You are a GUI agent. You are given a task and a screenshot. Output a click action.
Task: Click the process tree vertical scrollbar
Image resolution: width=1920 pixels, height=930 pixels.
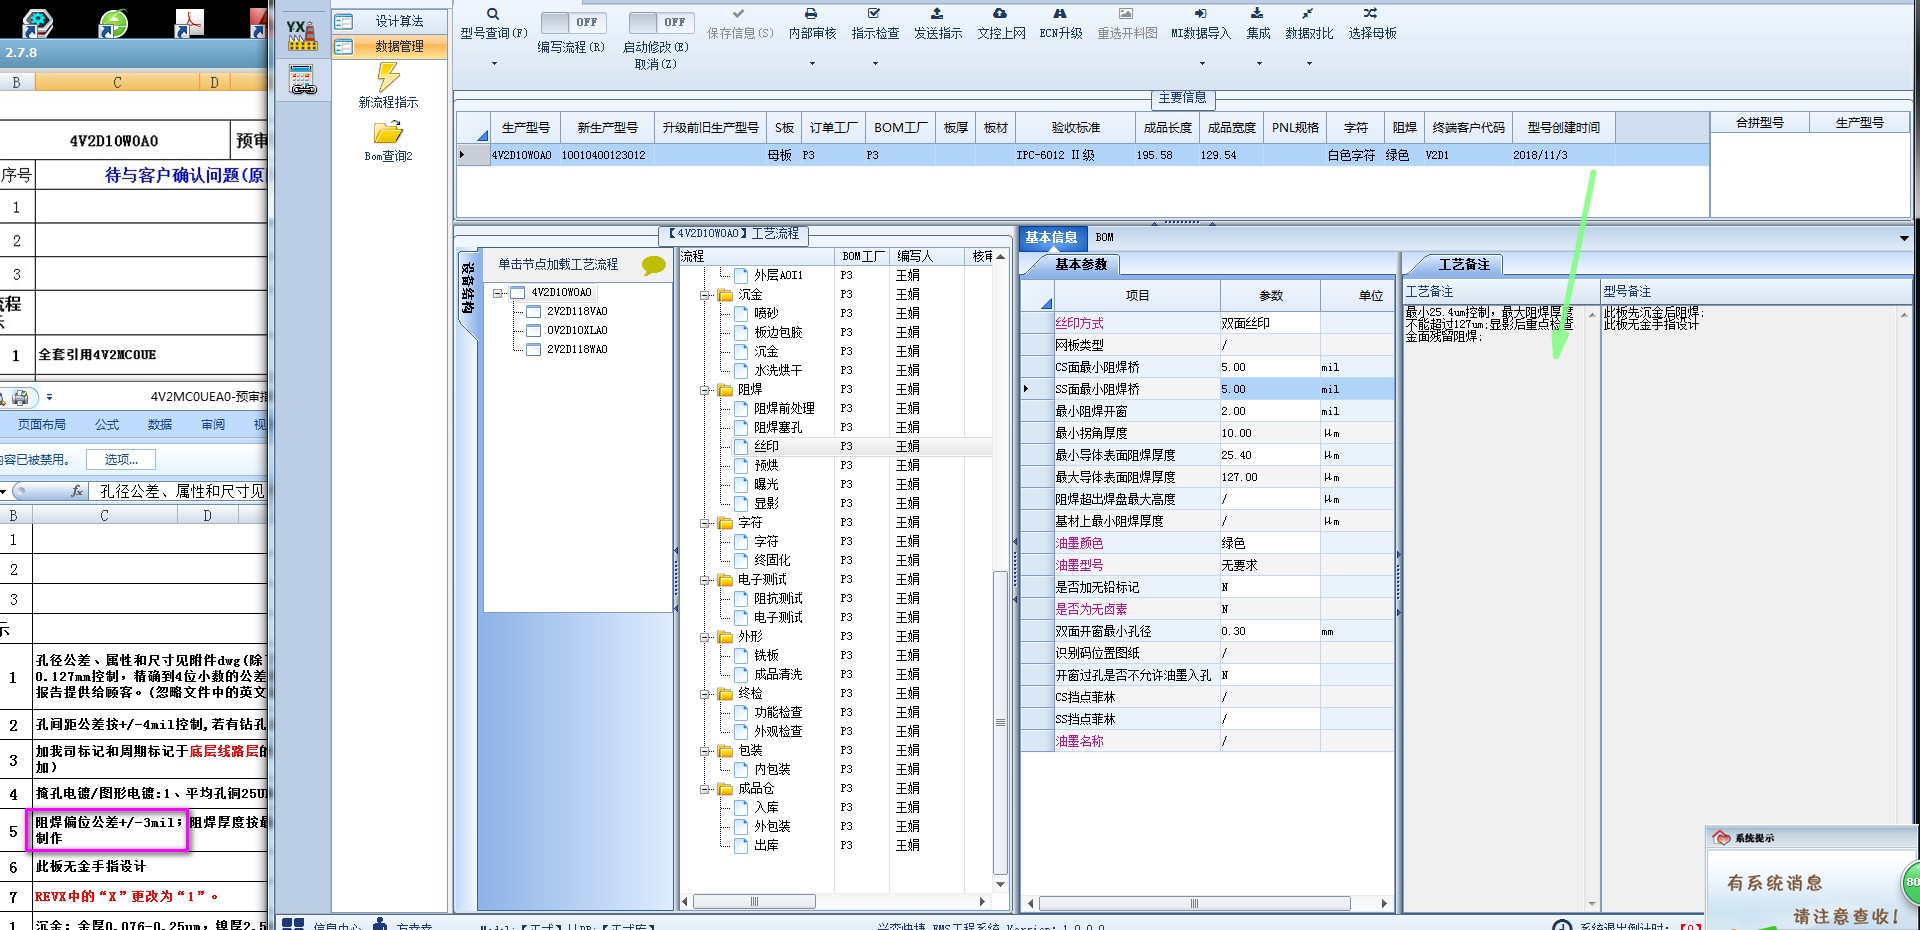(x=1000, y=722)
